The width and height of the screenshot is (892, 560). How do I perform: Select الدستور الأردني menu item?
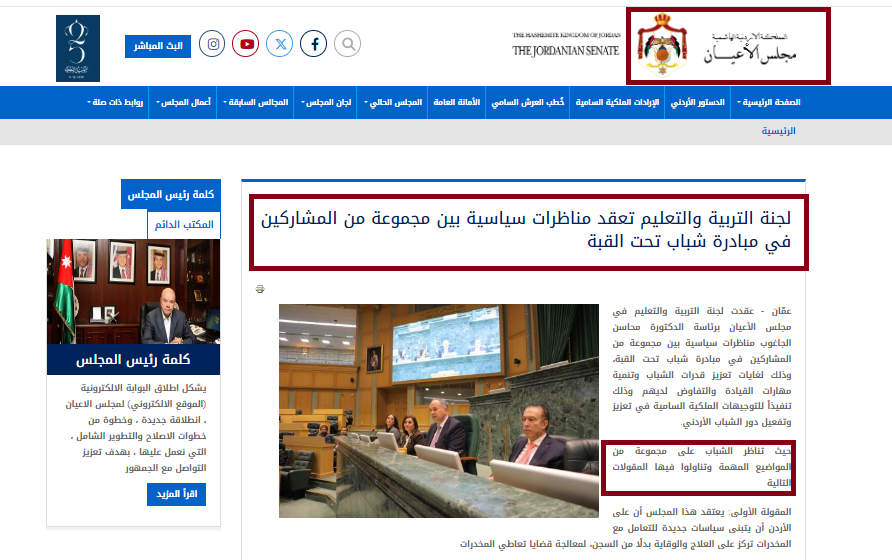(x=697, y=102)
